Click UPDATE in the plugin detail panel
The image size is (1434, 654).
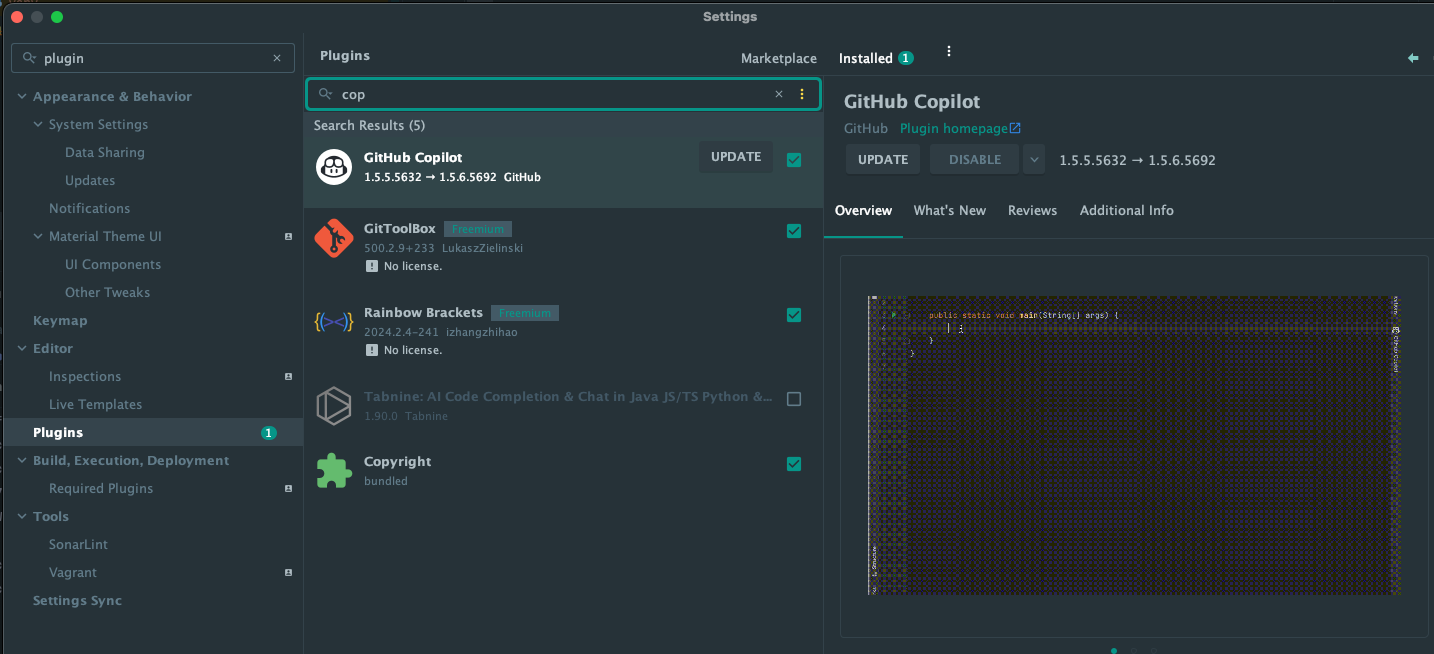coord(883,159)
